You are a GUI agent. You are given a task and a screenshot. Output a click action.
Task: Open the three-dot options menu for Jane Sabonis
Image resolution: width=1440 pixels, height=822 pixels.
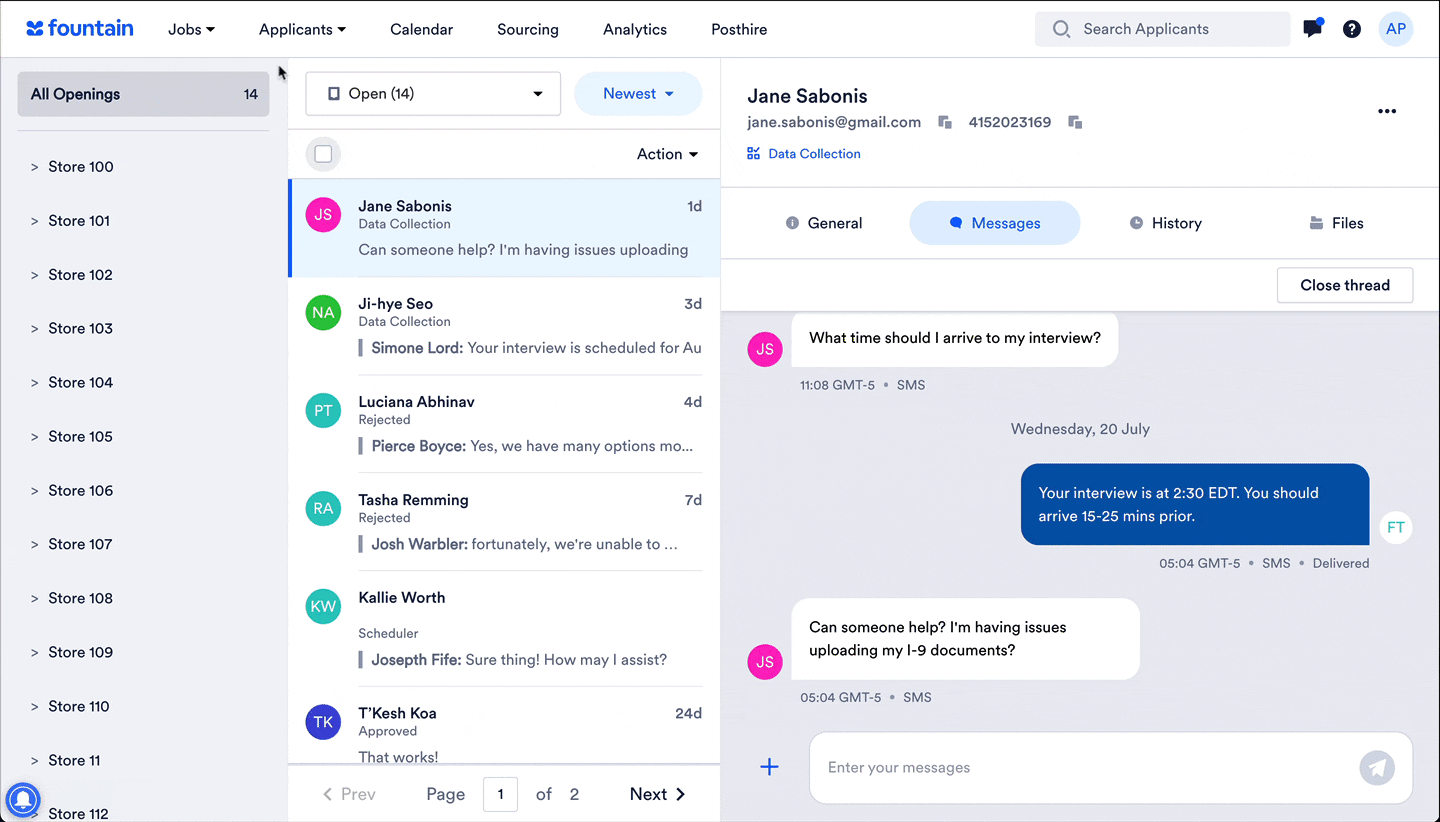(1387, 111)
